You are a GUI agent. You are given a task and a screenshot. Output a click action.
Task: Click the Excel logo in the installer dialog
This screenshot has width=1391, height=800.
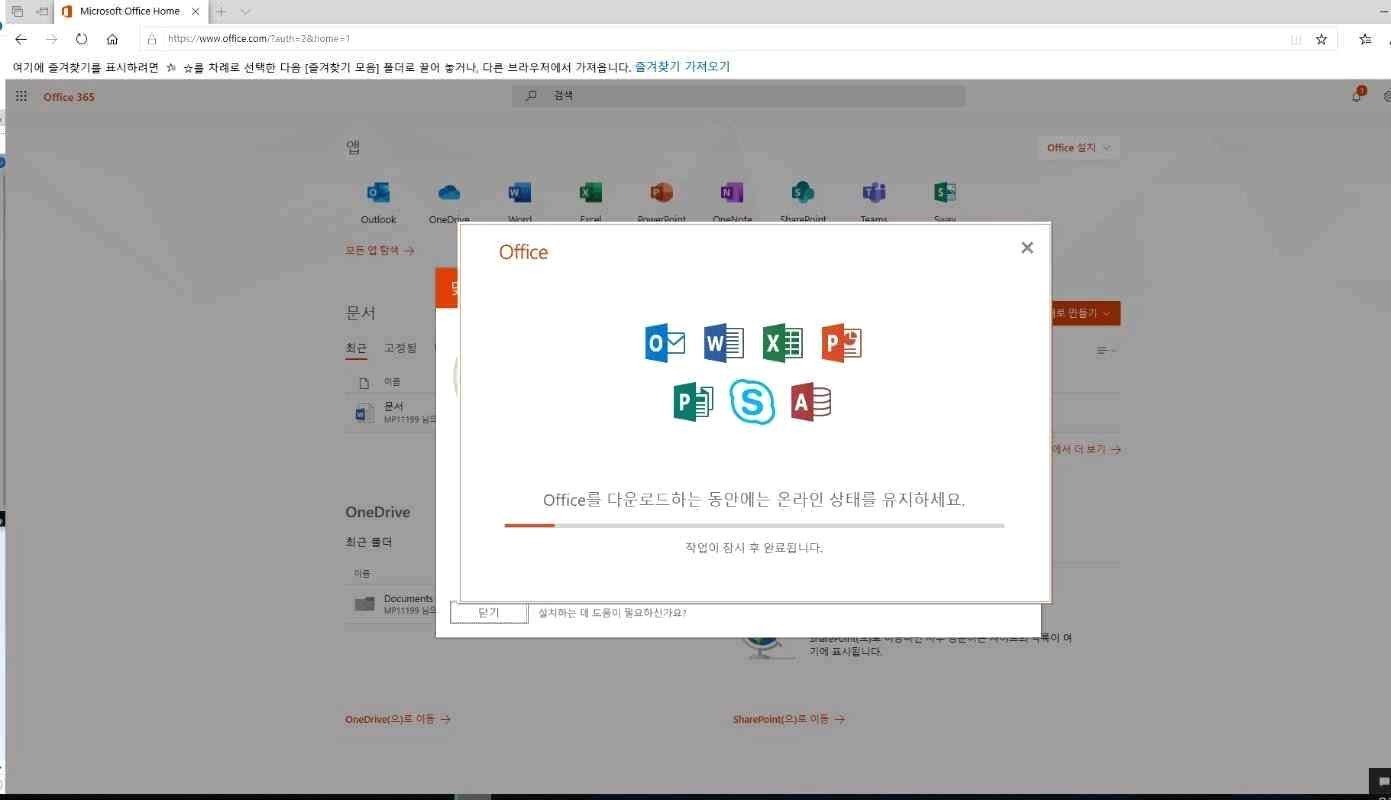point(782,343)
